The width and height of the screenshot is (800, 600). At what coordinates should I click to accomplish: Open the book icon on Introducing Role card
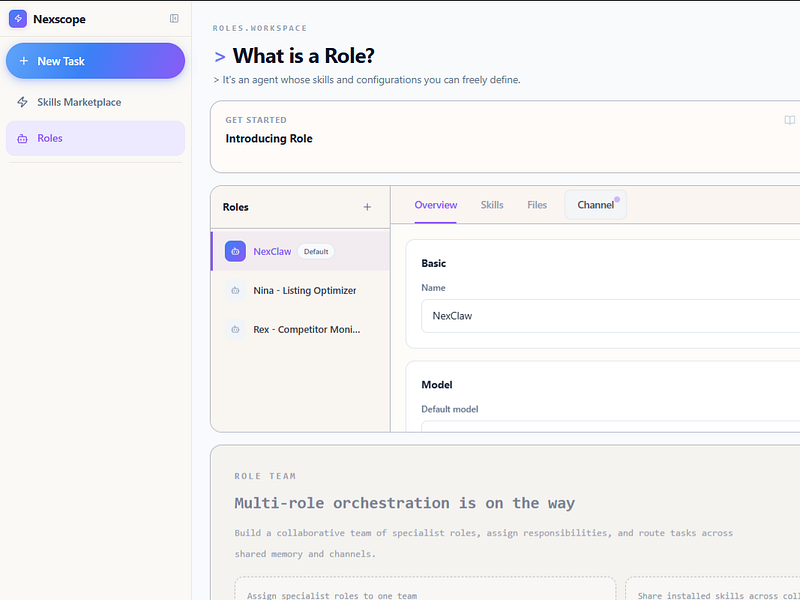[x=789, y=120]
